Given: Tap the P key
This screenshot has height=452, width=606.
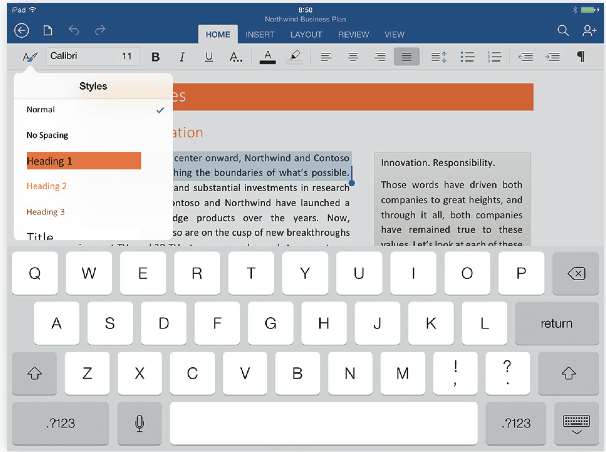Looking at the screenshot, I should [521, 274].
